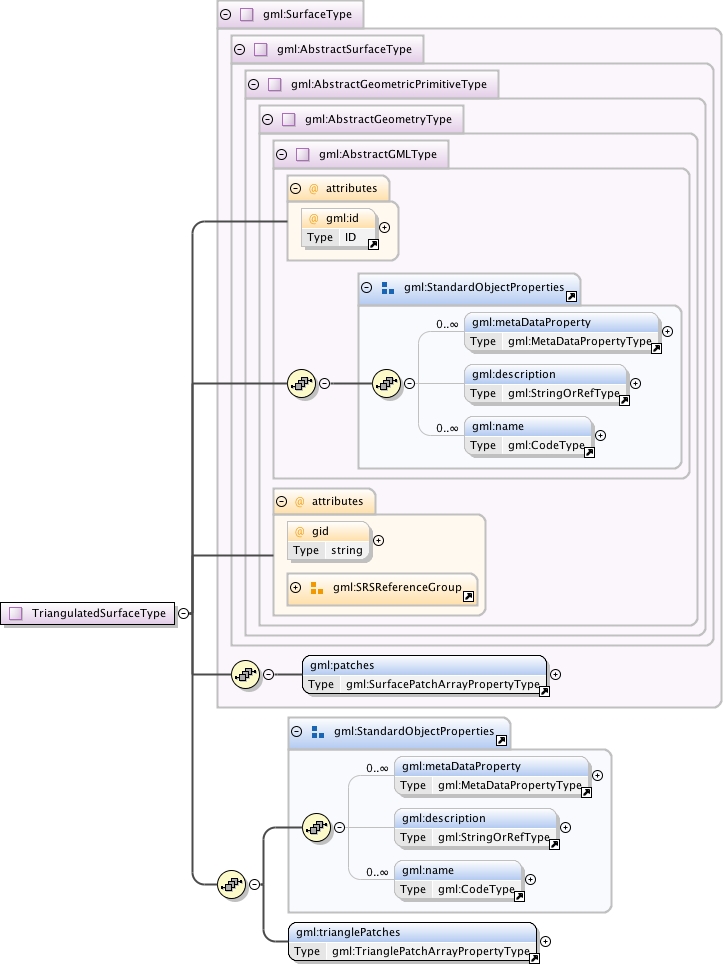Collapse the TriangulatedSurfaceType root node

184,613
